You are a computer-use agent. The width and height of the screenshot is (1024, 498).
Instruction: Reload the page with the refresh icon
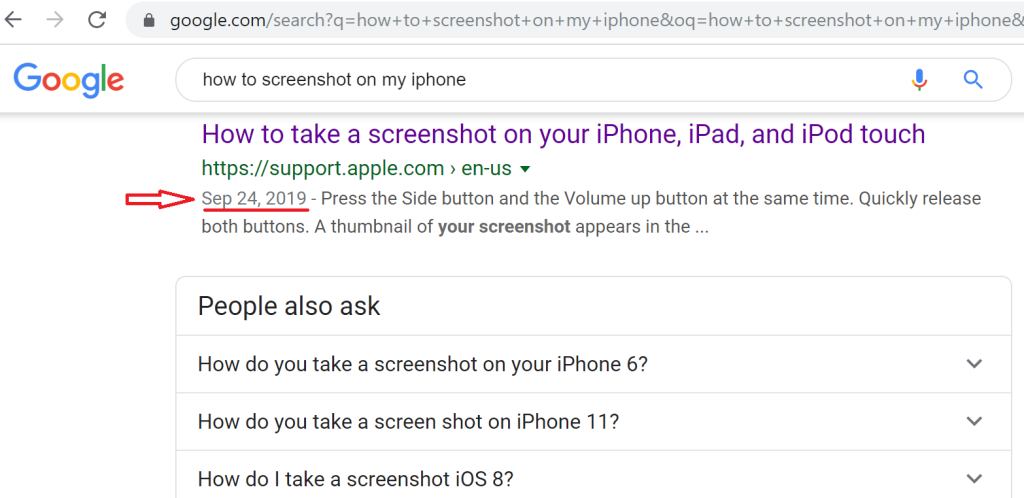97,20
